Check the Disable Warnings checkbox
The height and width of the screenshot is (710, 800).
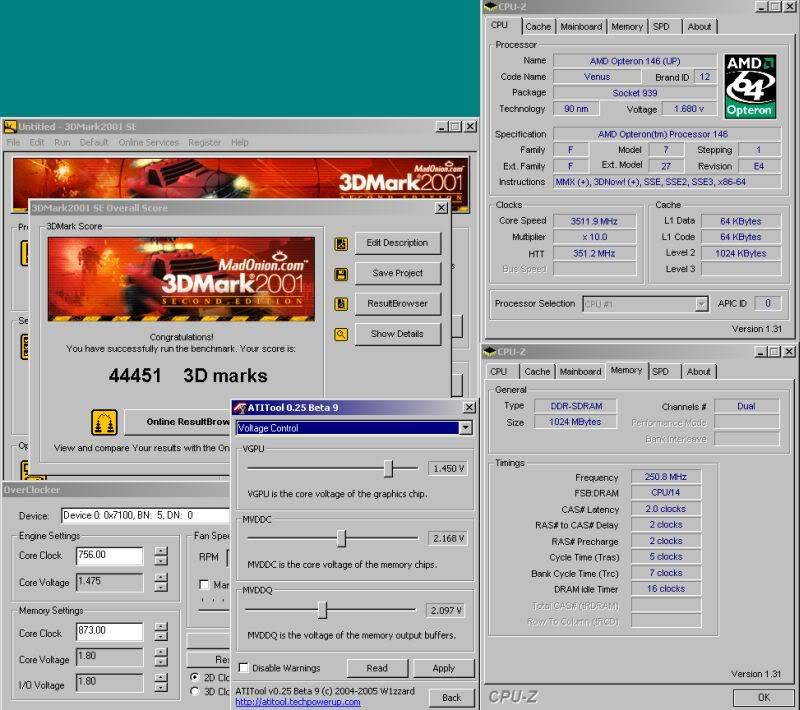point(244,667)
